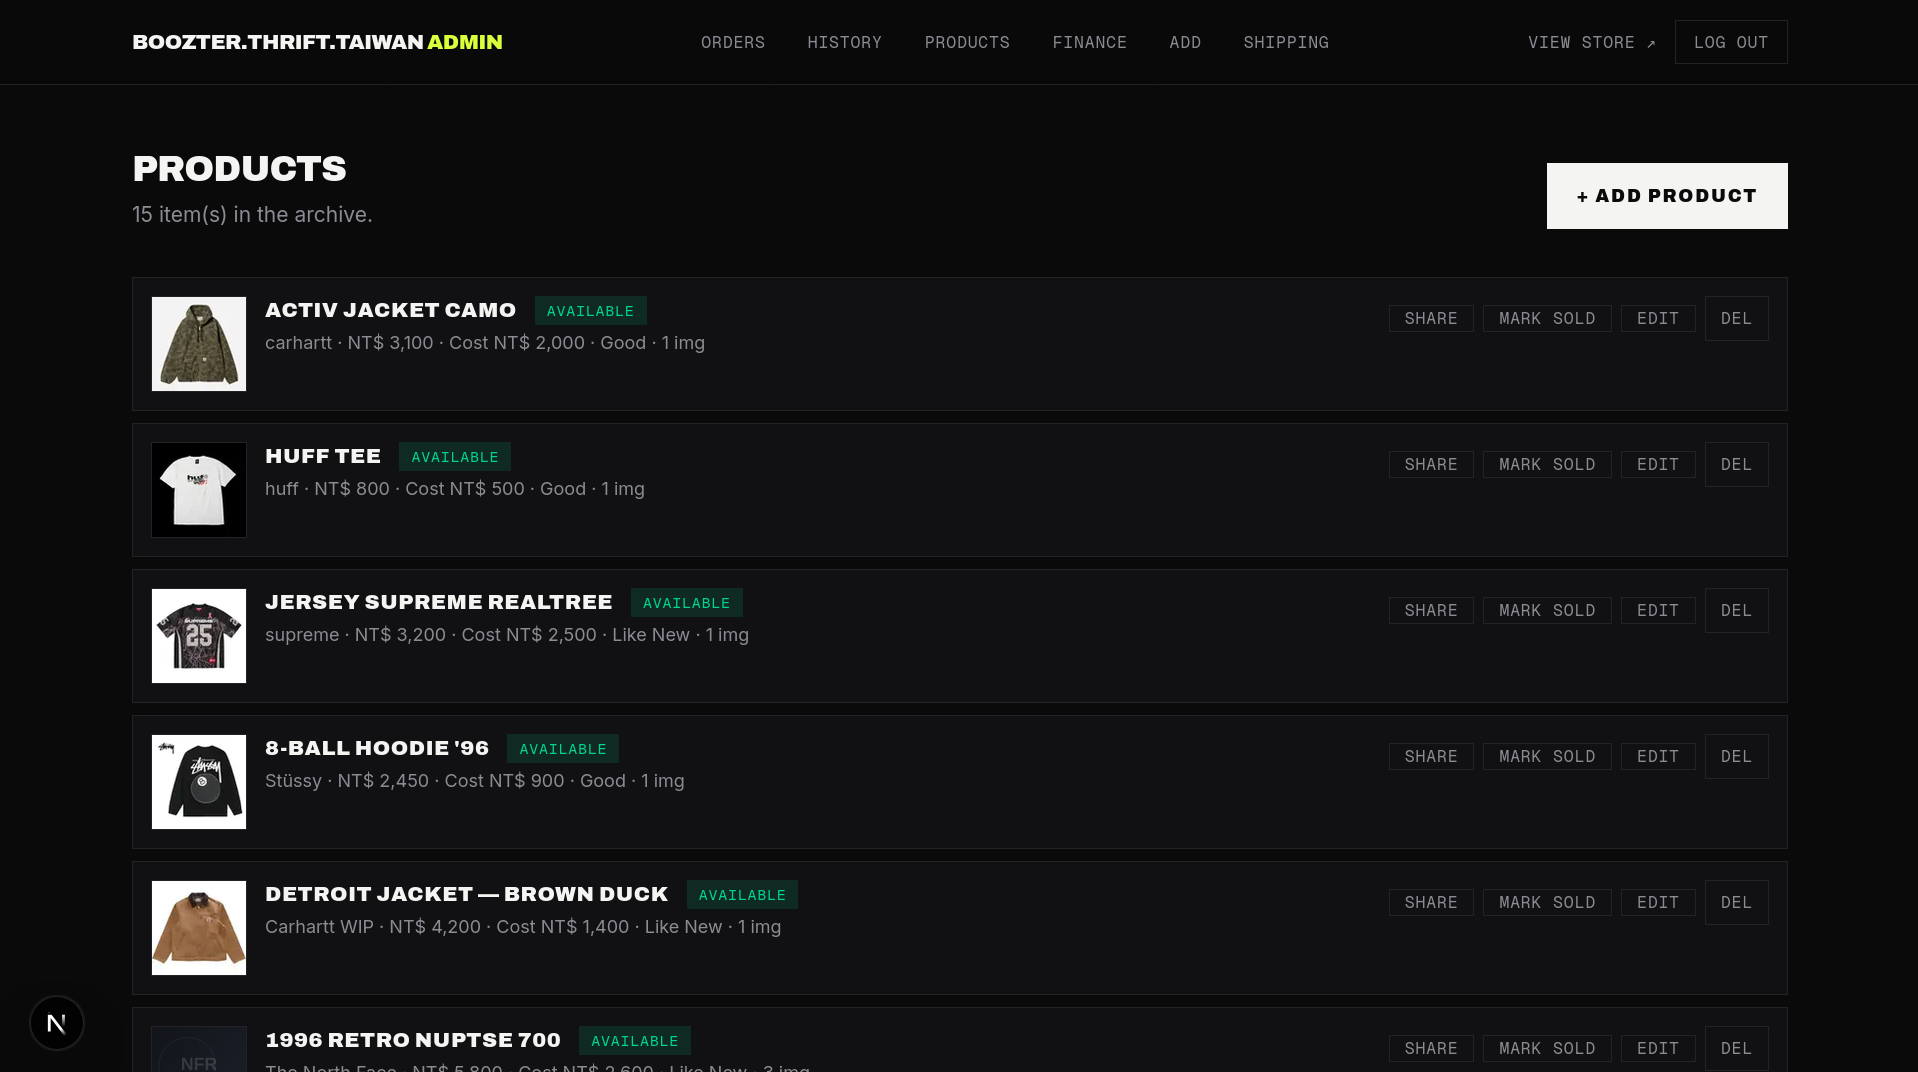Click the 8-Ball Hoodie '96 title
The height and width of the screenshot is (1072, 1918).
pos(377,748)
